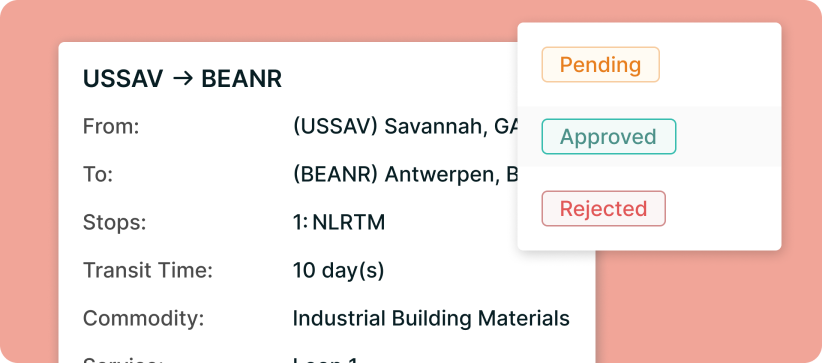The image size is (822, 363).
Task: Select the Savannah origin port value
Action: coord(405,126)
